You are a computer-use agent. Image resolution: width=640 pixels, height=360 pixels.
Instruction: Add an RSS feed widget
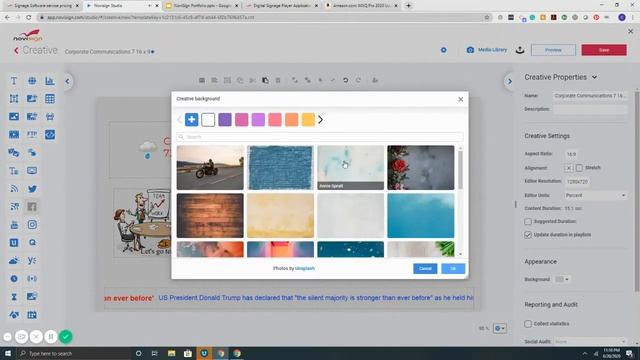(x=14, y=189)
